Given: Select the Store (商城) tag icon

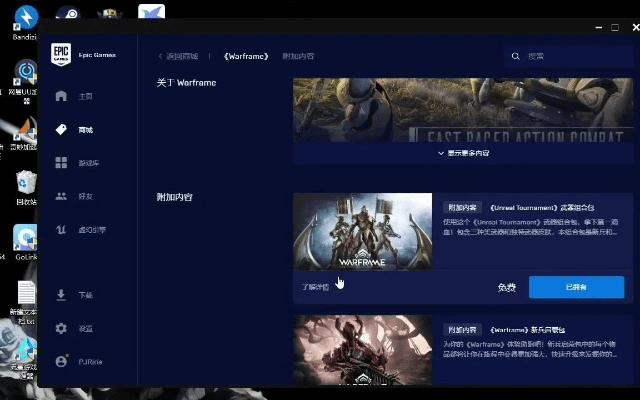Looking at the screenshot, I should [x=61, y=129].
